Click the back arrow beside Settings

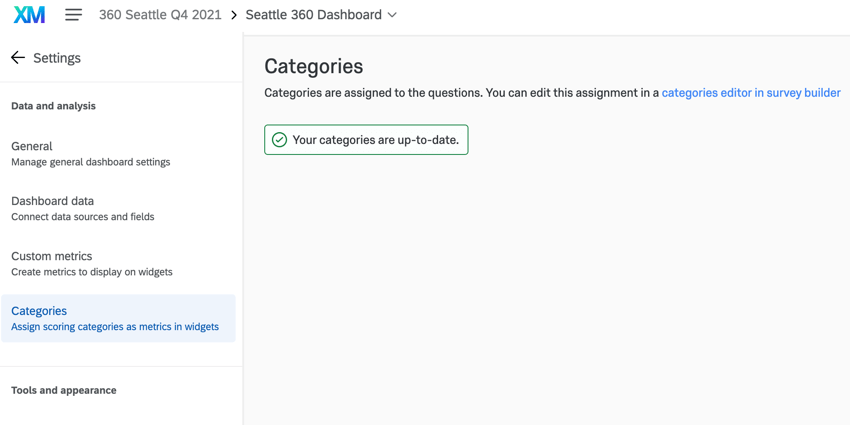pyautogui.click(x=18, y=58)
